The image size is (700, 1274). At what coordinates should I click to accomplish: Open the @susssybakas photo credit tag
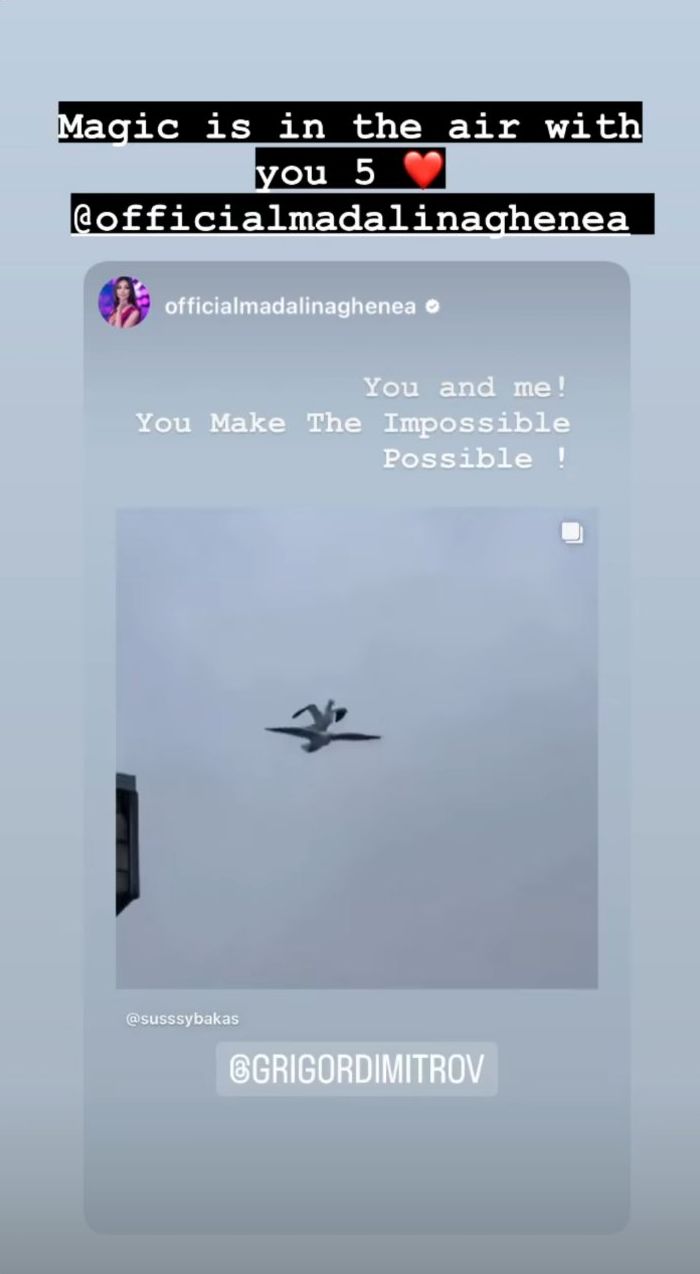click(183, 1019)
